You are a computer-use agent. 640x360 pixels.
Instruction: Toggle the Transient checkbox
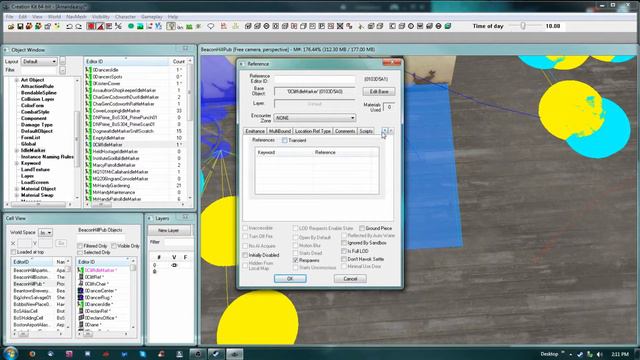[x=284, y=140]
